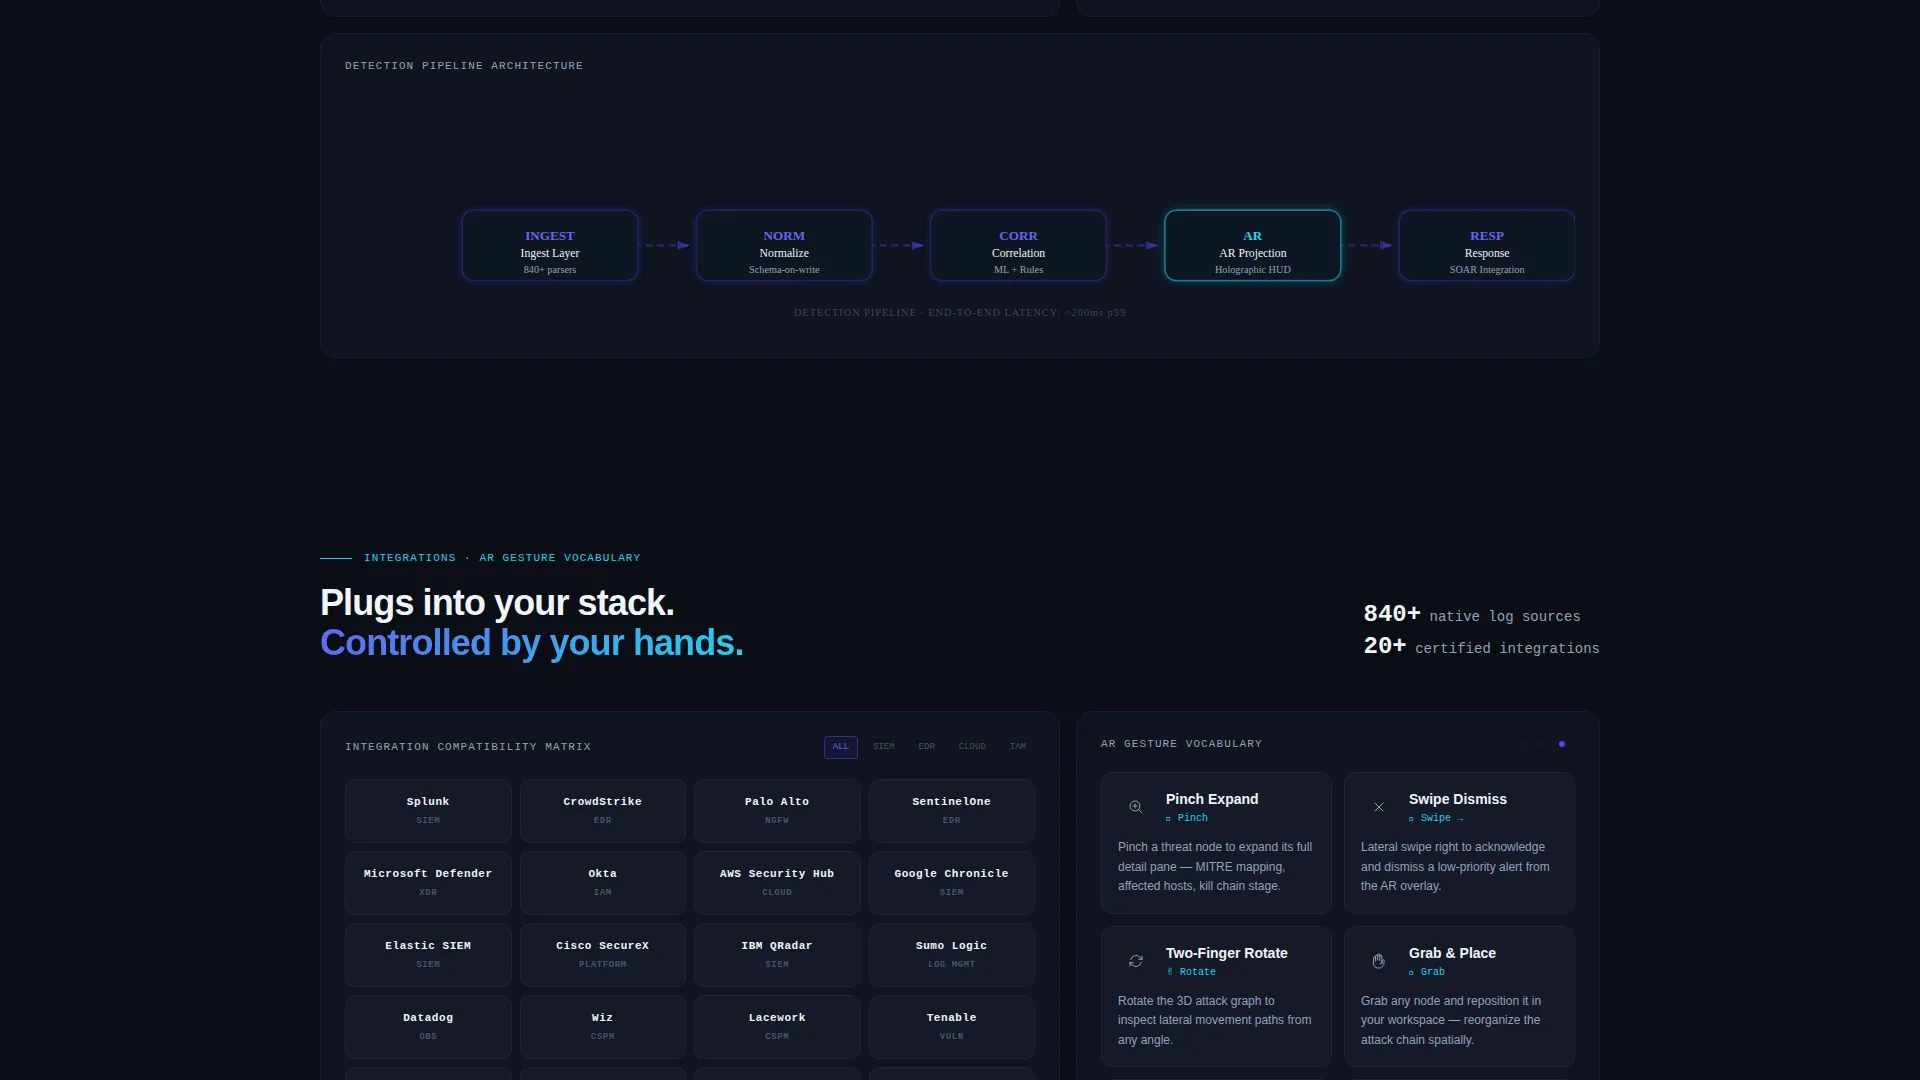Select the Palo Alto NGFW tile
This screenshot has height=1080, width=1920.
[777, 811]
